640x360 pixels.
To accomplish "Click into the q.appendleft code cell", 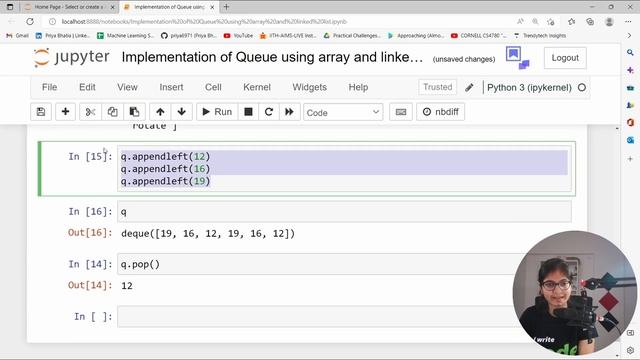I will 344,169.
